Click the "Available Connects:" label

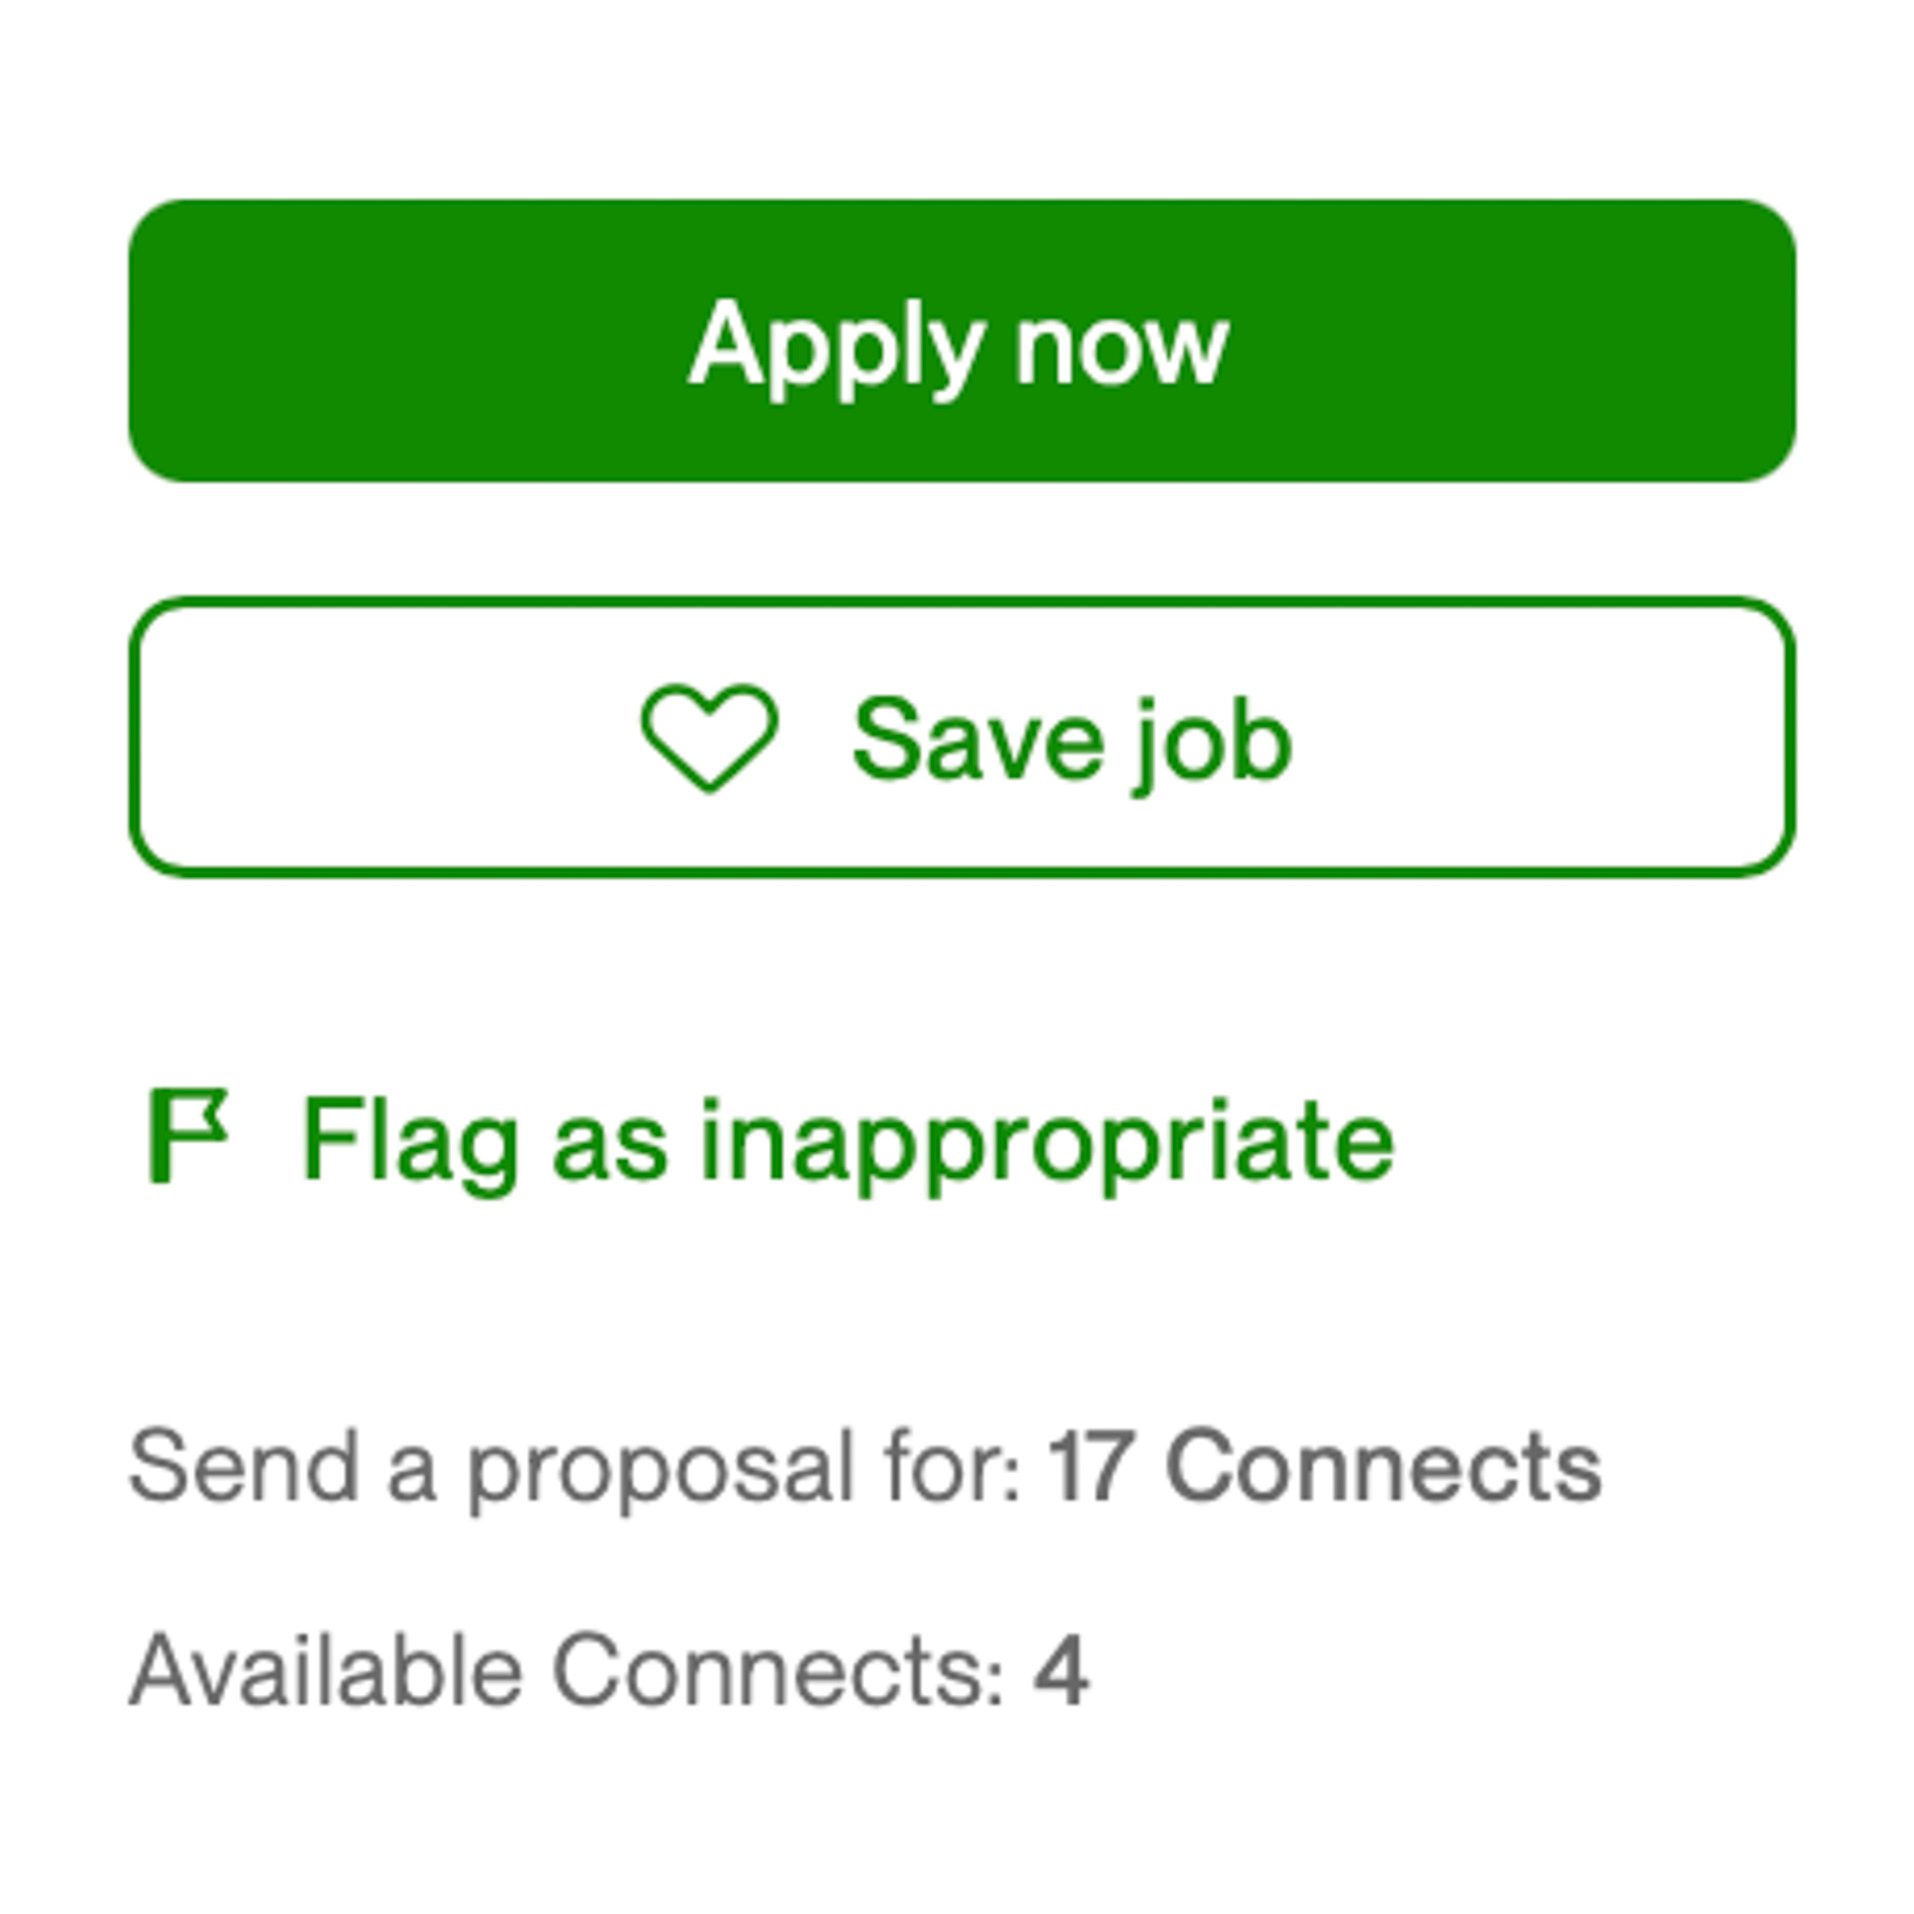coord(566,1671)
